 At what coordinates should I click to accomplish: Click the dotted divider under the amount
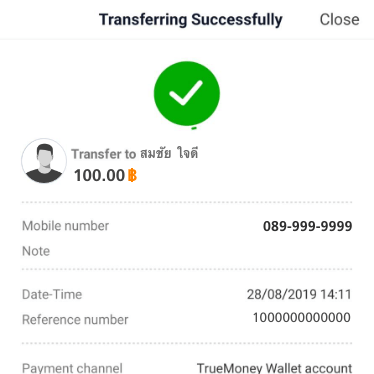[187, 202]
